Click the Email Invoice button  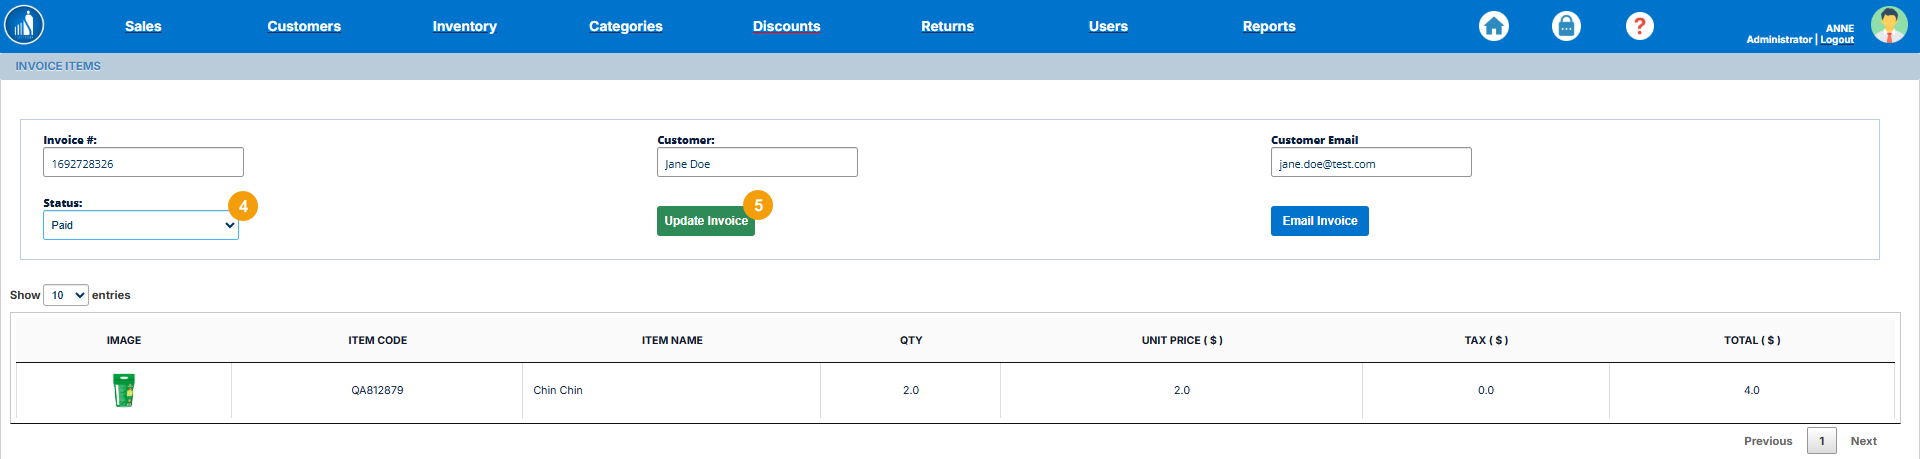(1319, 221)
